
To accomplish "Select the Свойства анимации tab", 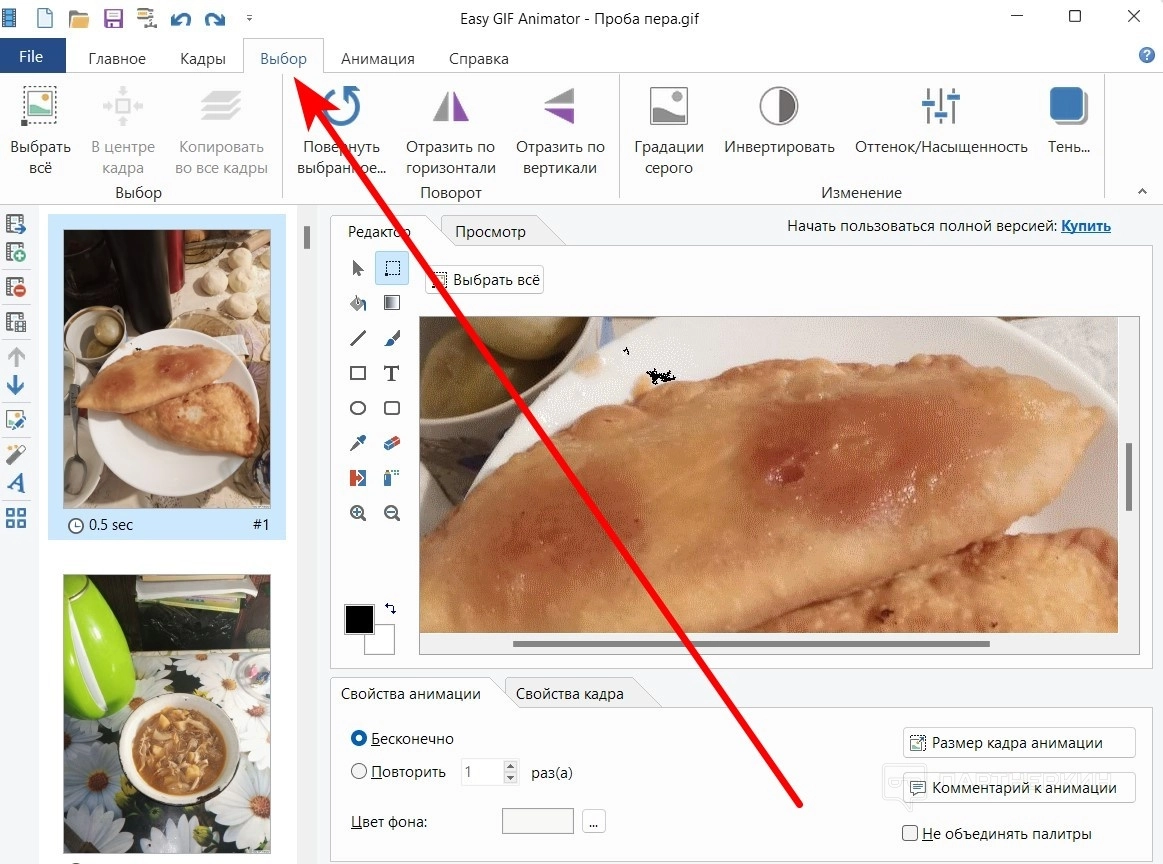I will [410, 693].
